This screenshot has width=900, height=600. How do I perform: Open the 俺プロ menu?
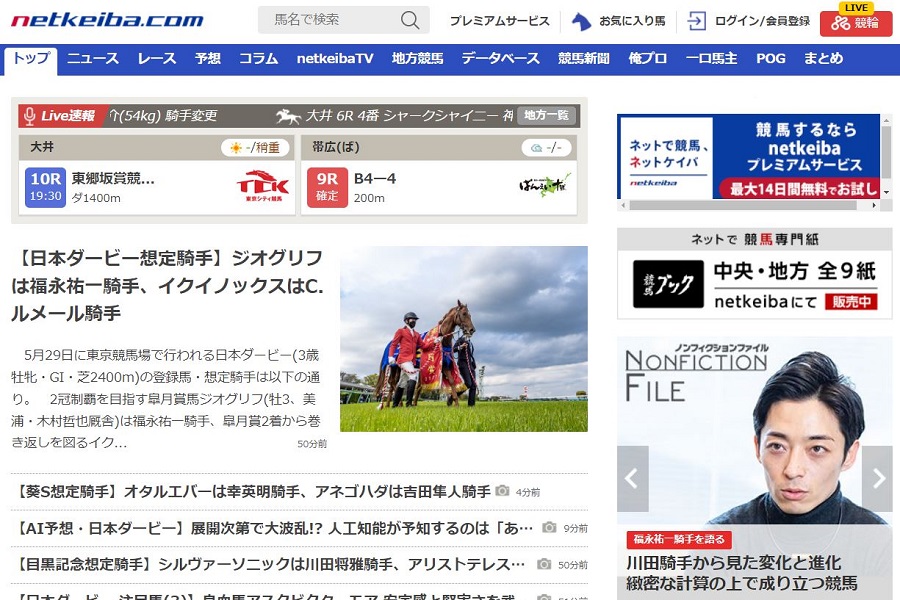point(648,59)
